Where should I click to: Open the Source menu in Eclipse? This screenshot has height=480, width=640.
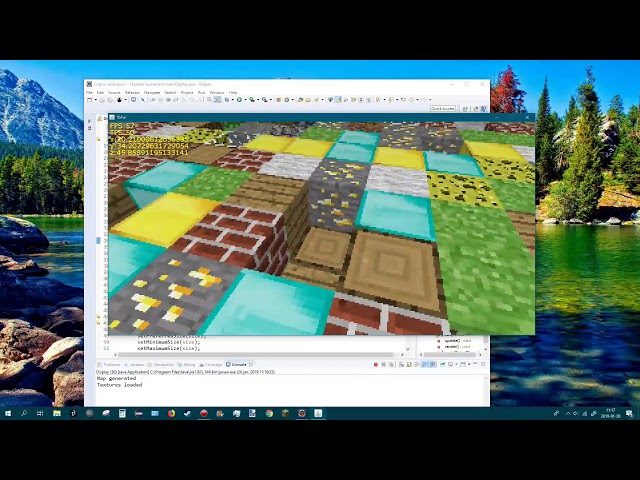pos(114,93)
